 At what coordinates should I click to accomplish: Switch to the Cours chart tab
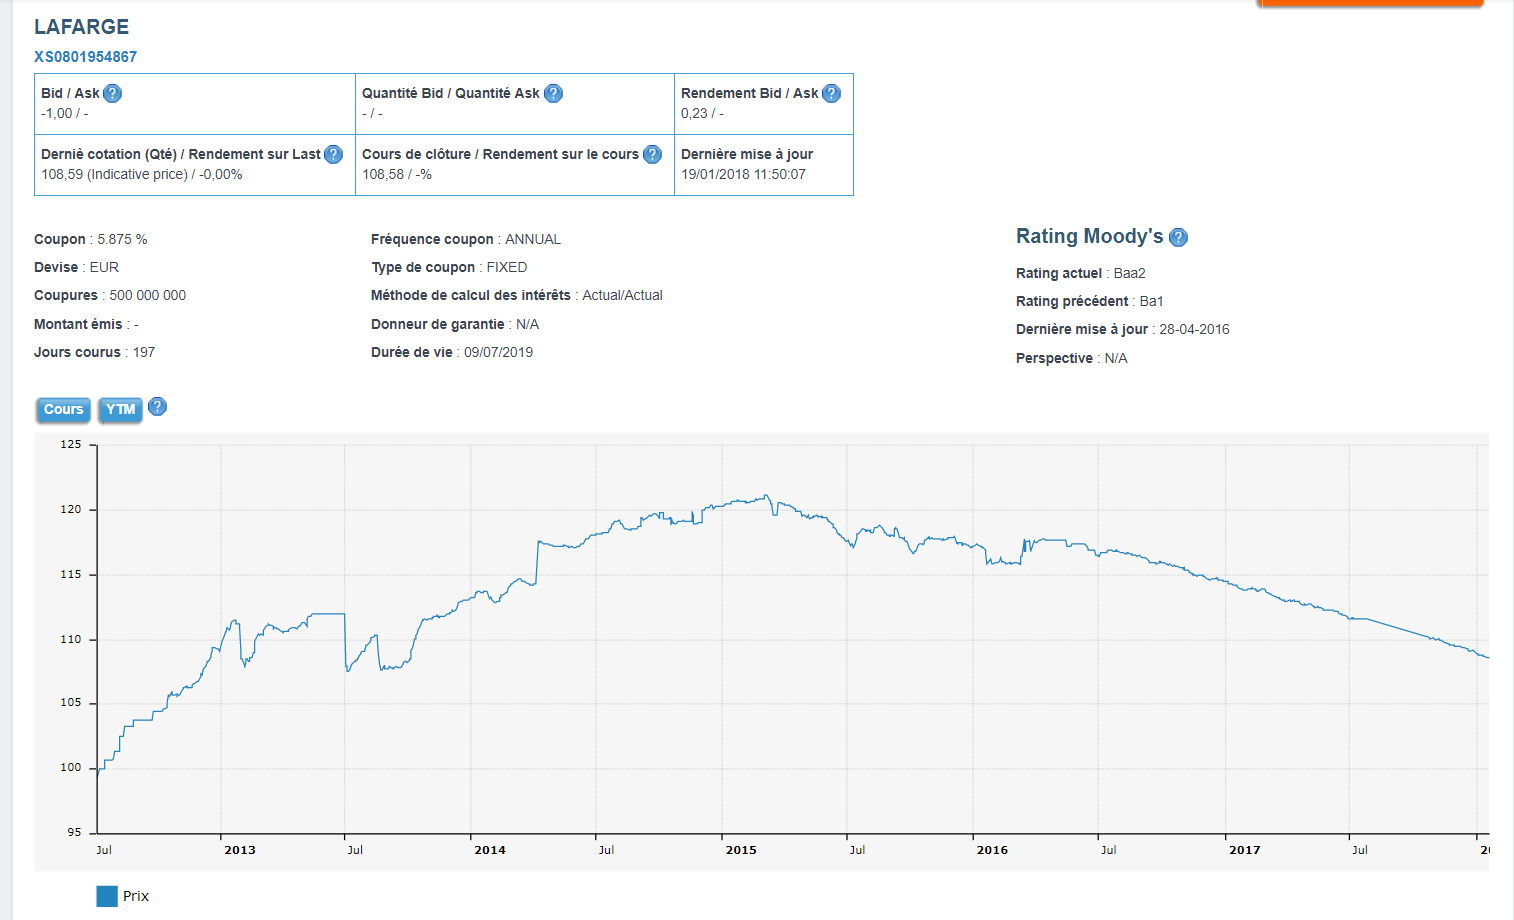(63, 409)
